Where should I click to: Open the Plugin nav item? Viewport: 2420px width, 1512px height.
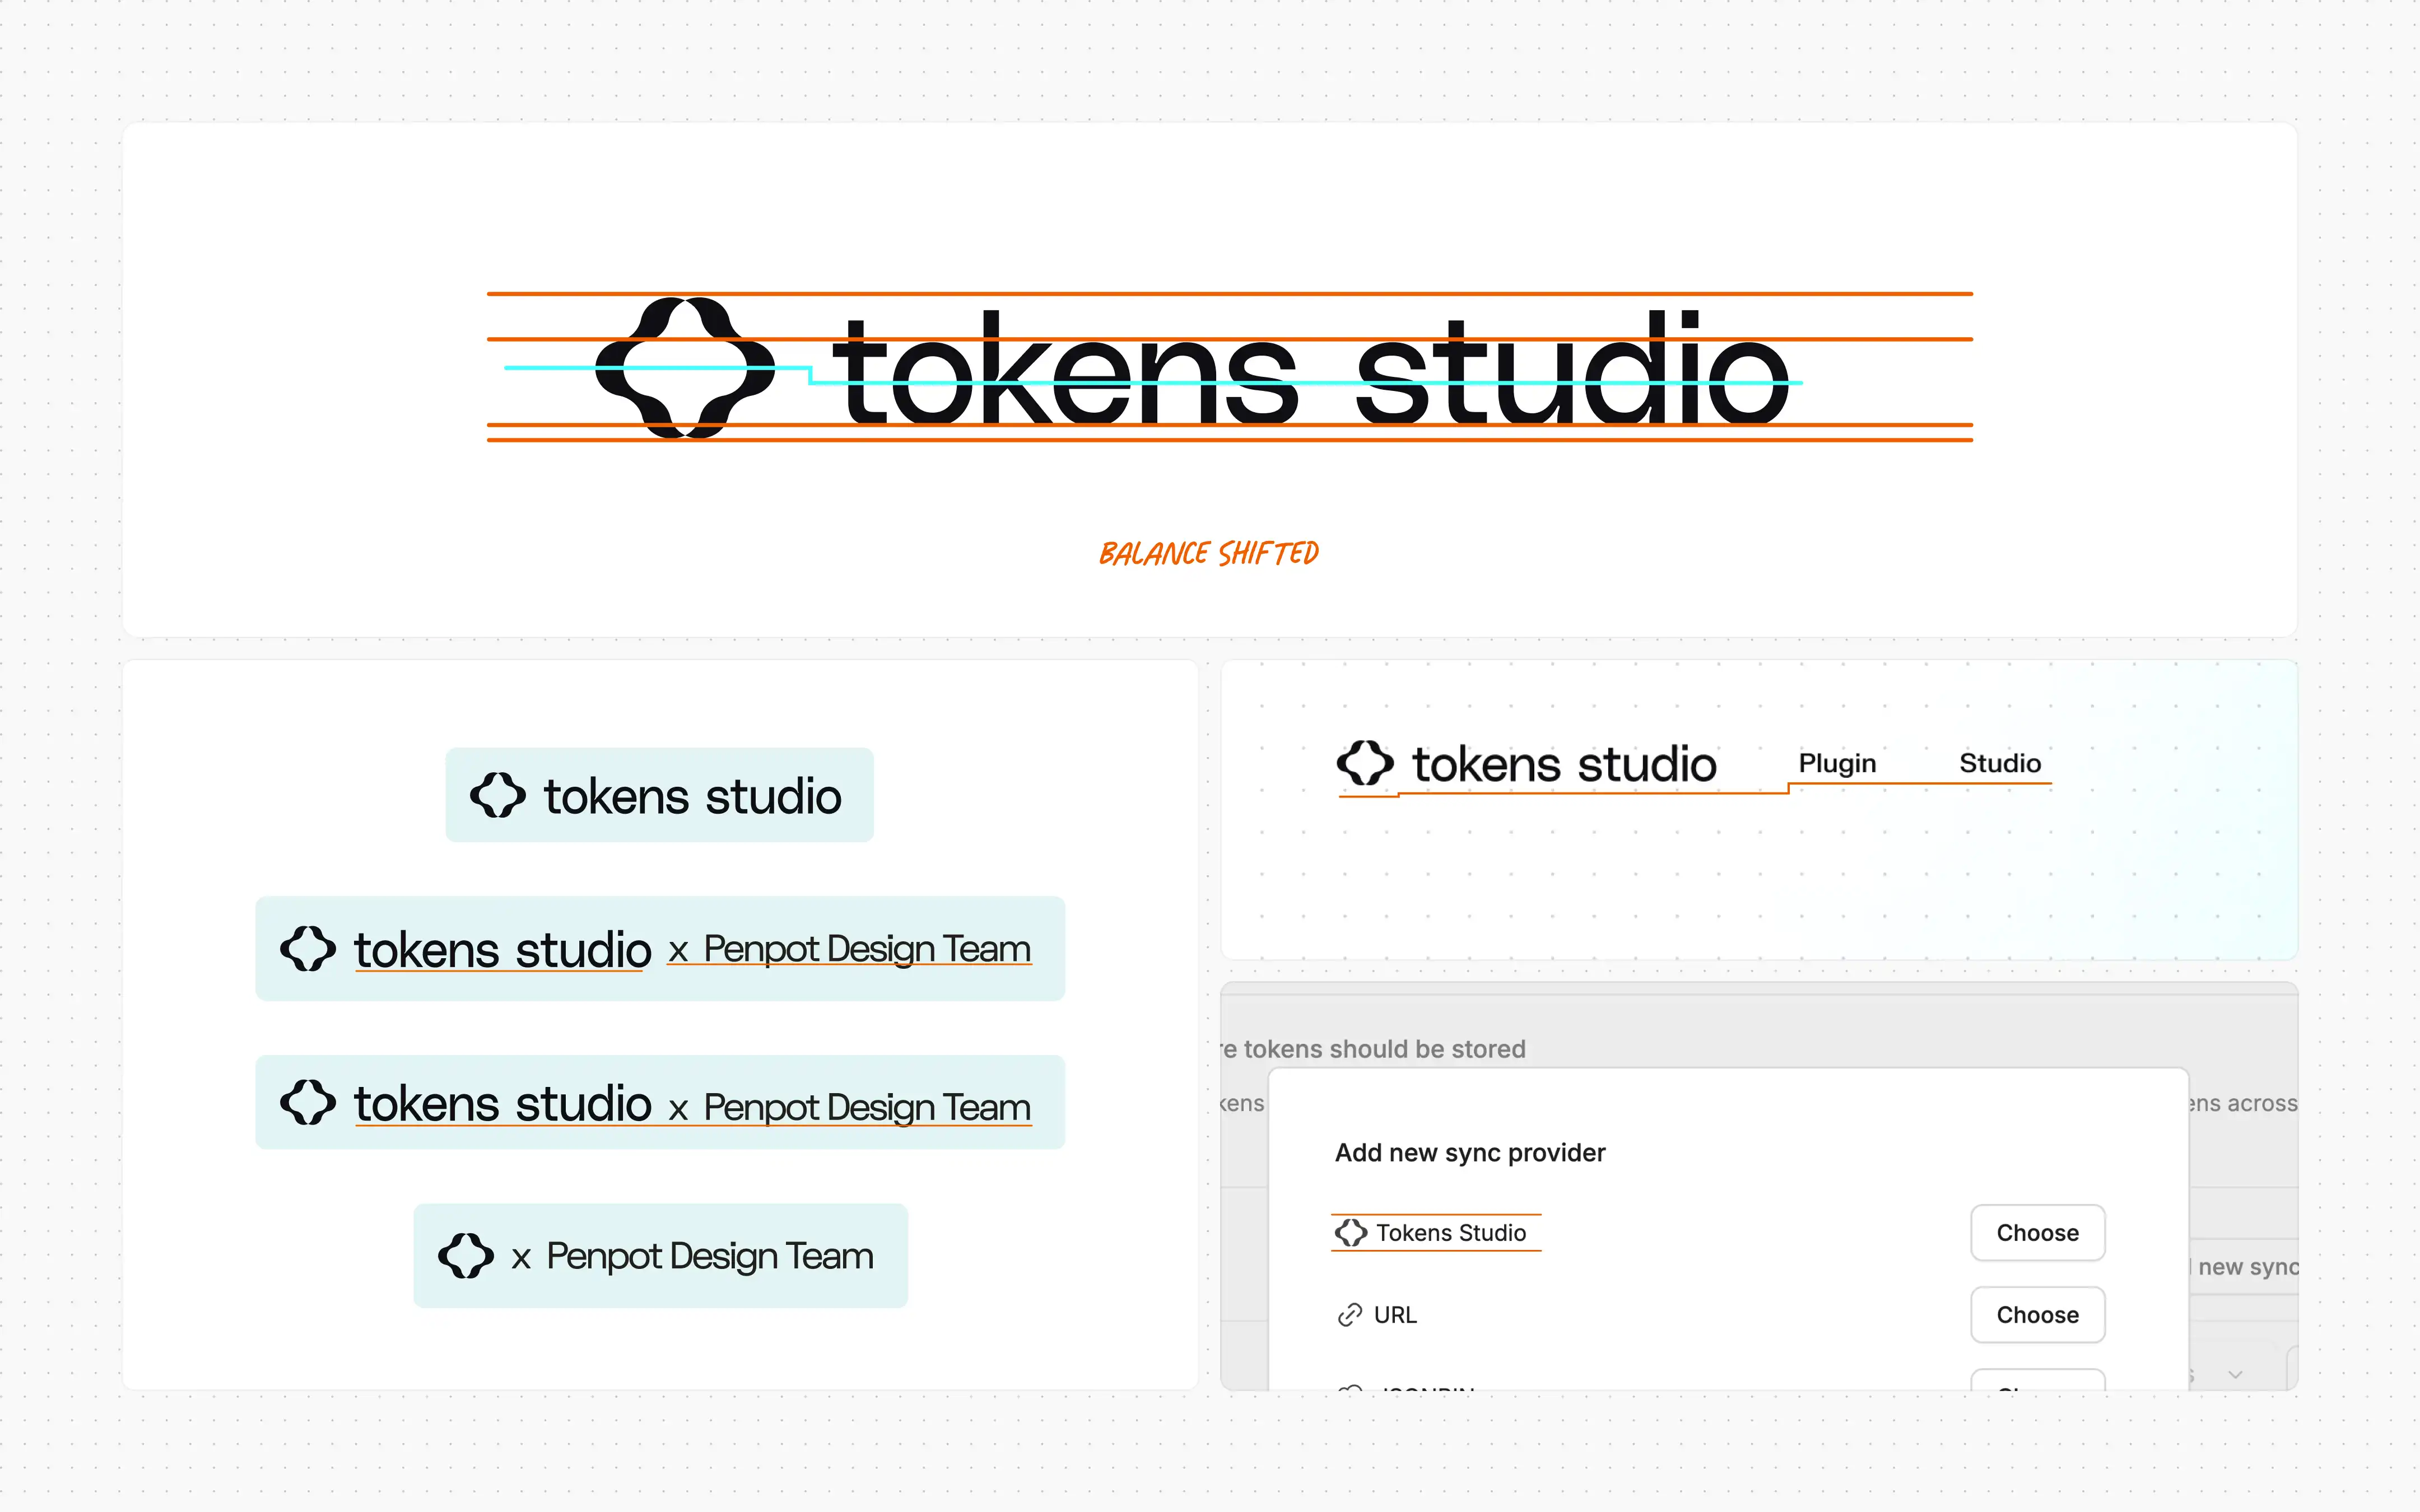point(1837,763)
